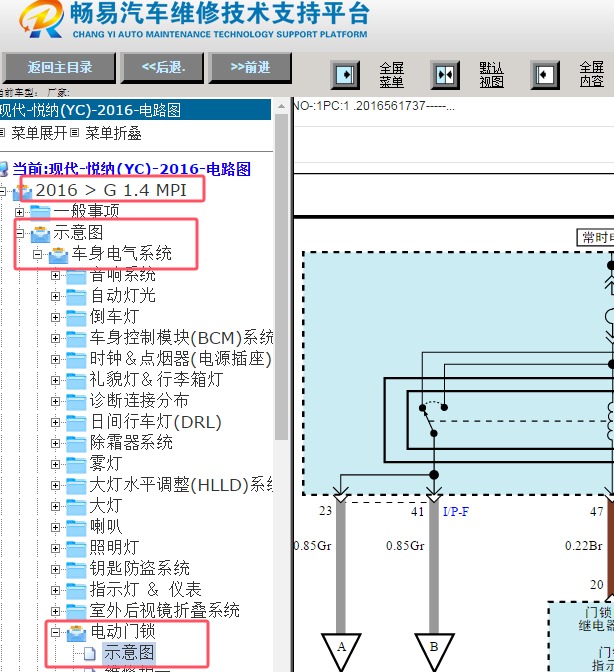Image resolution: width=614 pixels, height=672 pixels.
Task: Expand the 大灯水平调整(HLLD) folder
Action: coord(55,485)
